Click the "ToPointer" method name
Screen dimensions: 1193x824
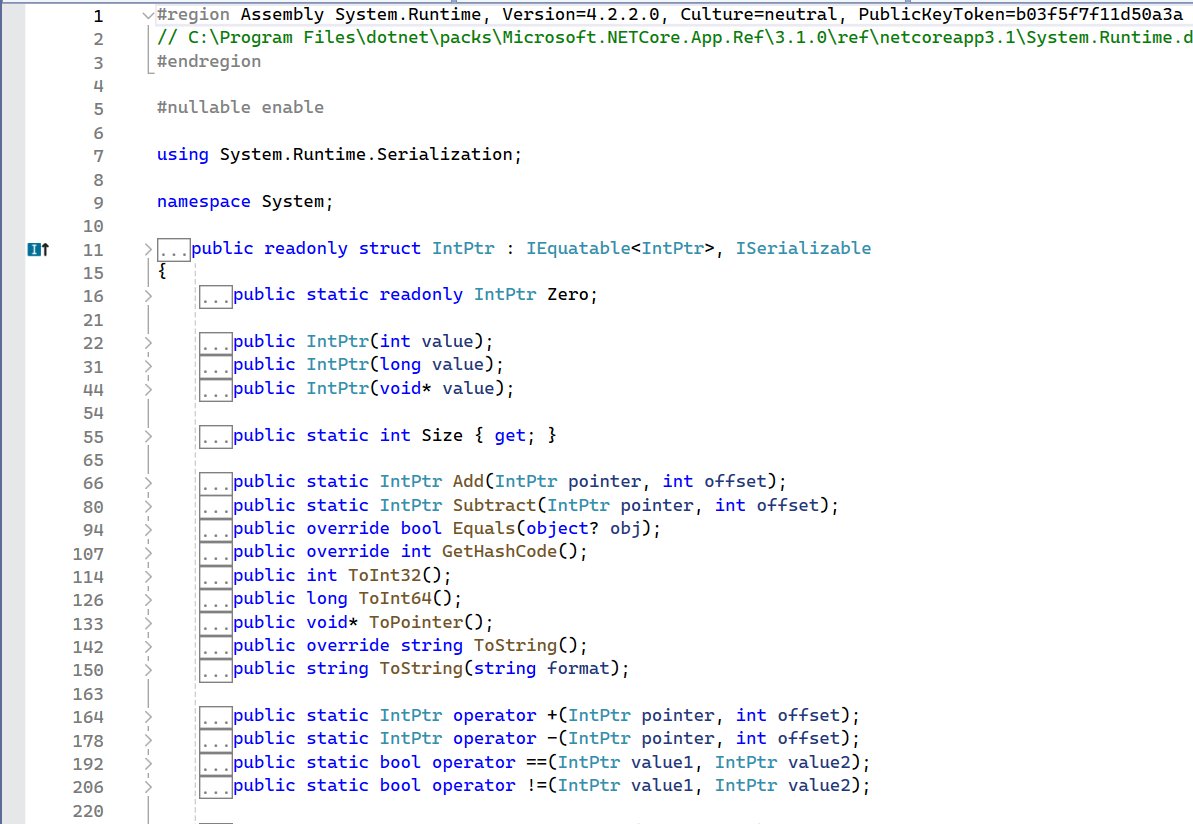(x=415, y=623)
